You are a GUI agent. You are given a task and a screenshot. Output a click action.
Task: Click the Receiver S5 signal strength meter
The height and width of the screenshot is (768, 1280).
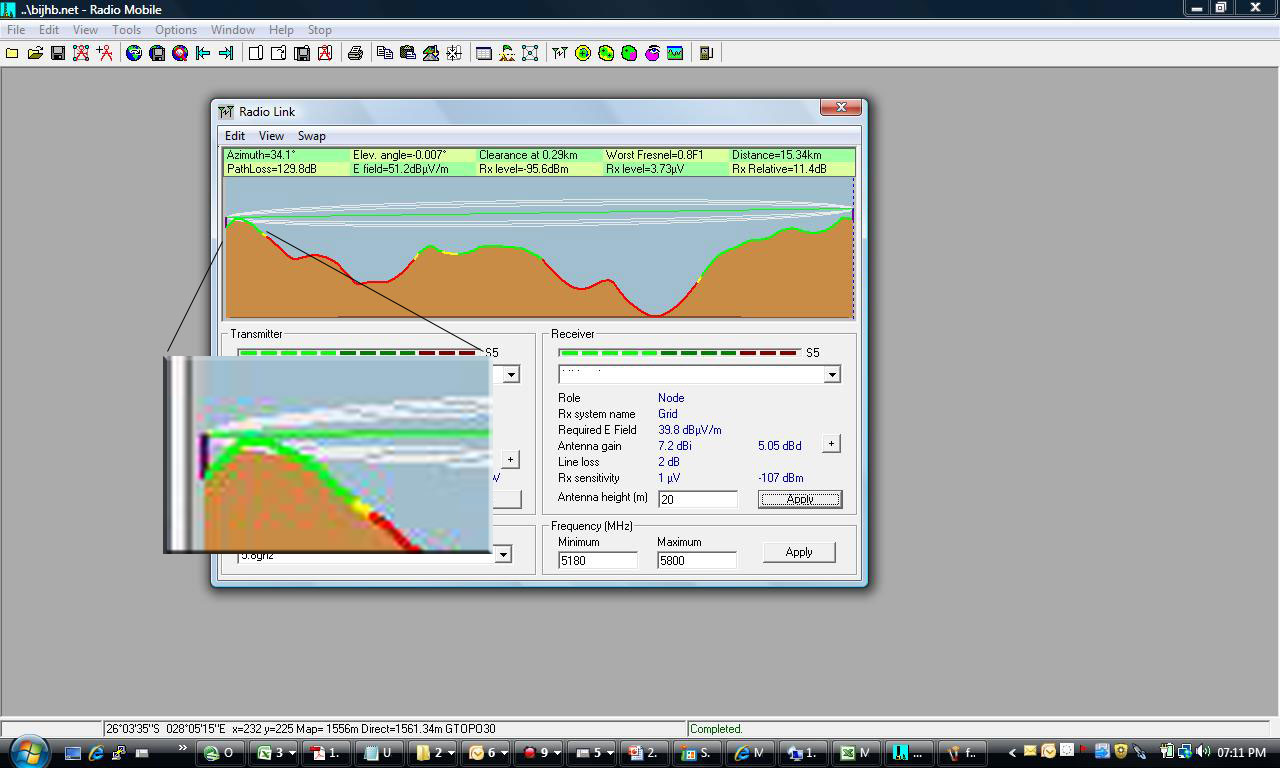680,352
